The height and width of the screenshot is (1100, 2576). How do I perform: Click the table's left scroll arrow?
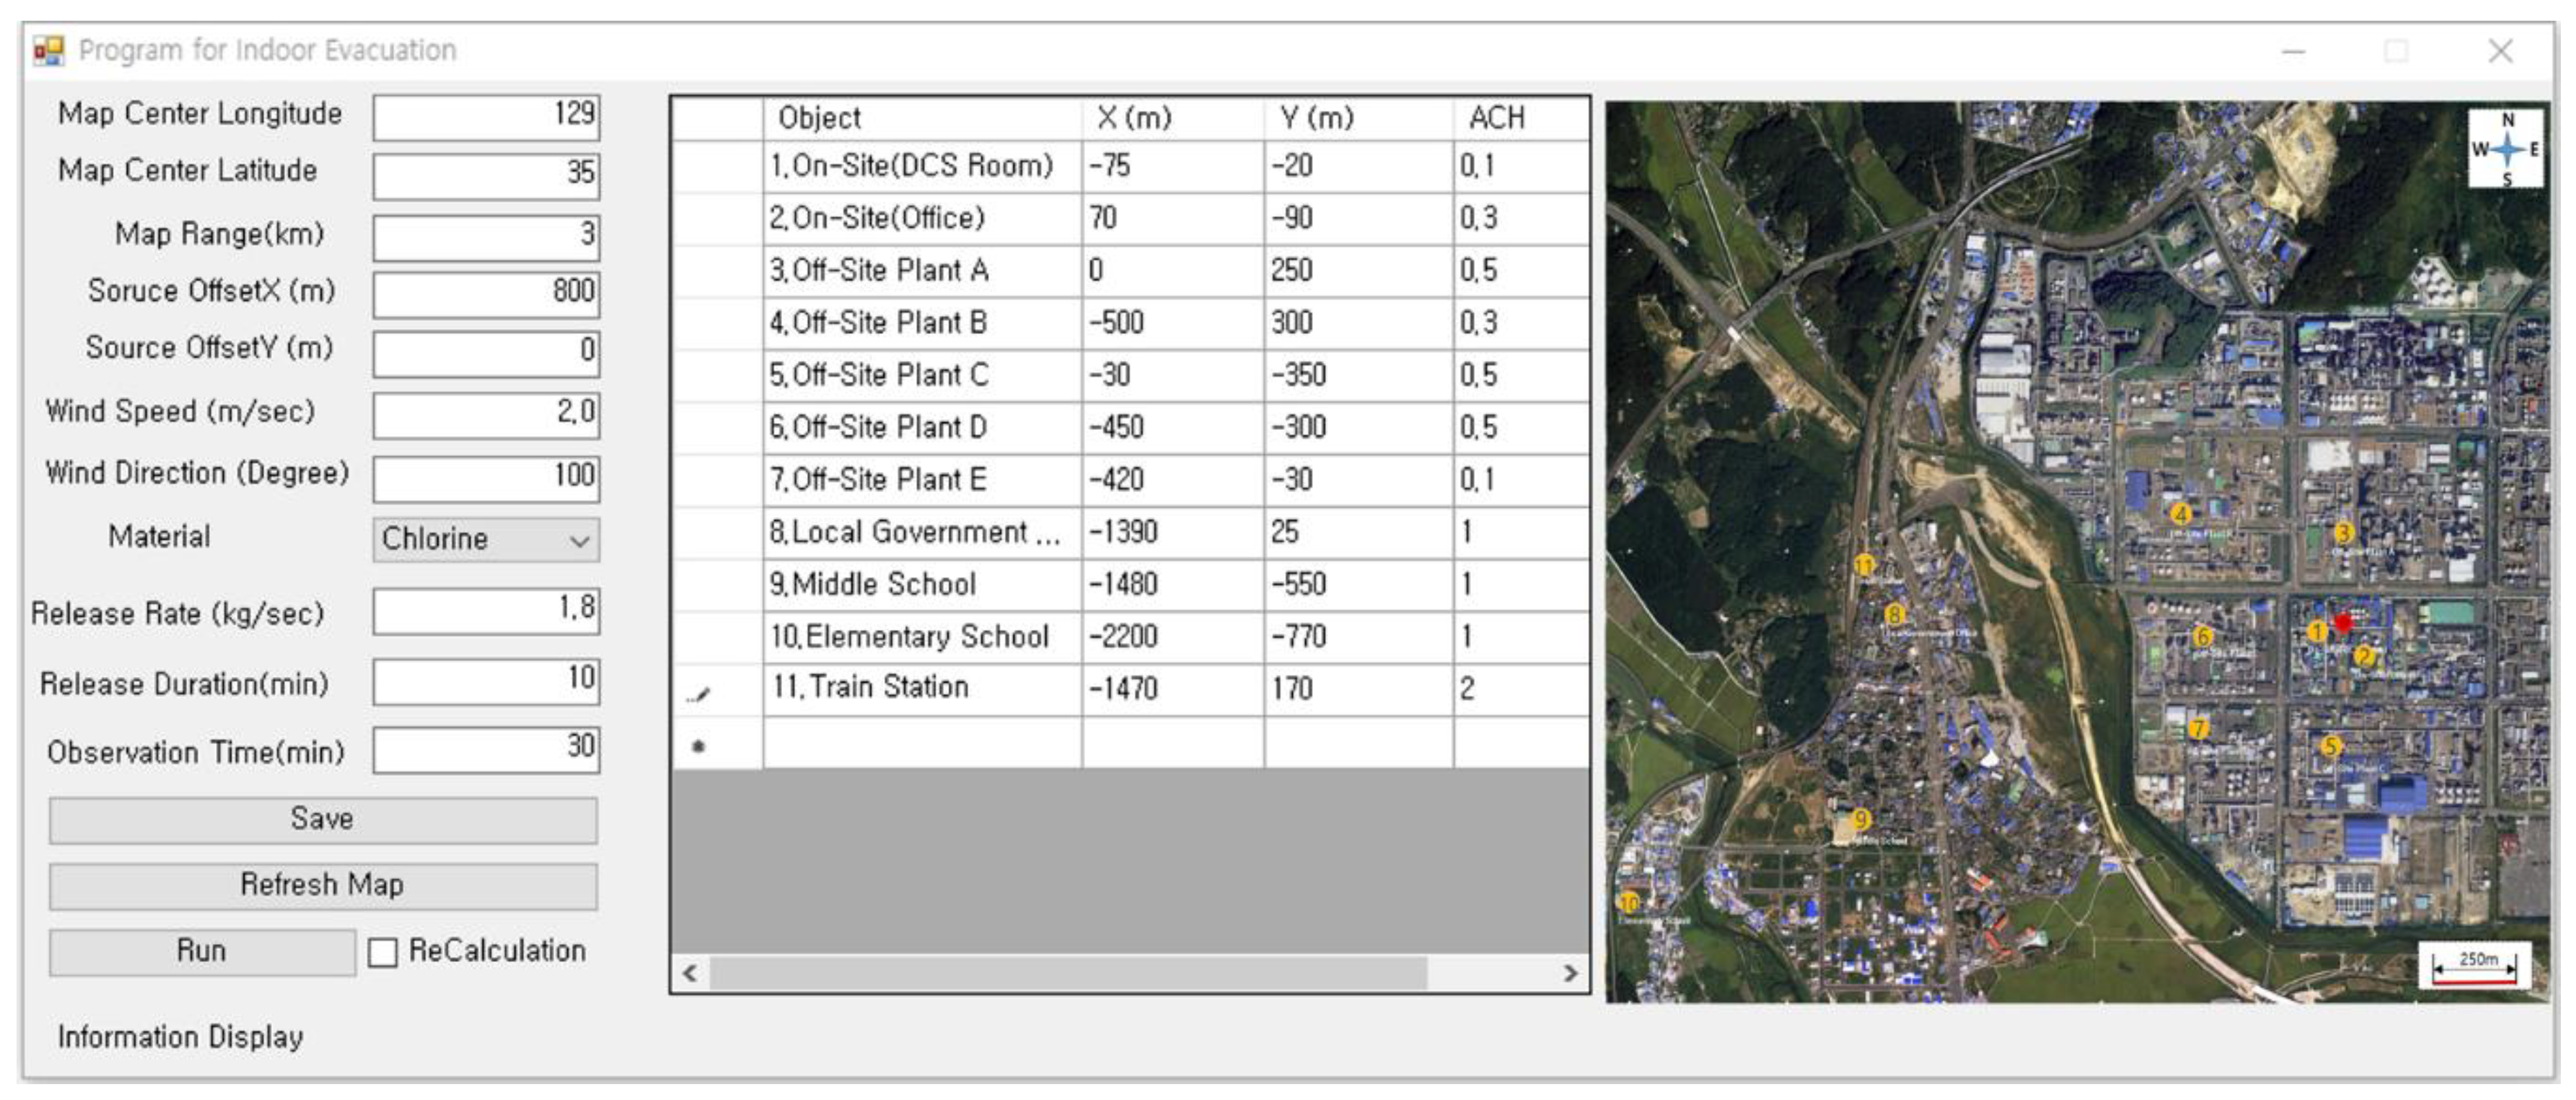click(690, 973)
